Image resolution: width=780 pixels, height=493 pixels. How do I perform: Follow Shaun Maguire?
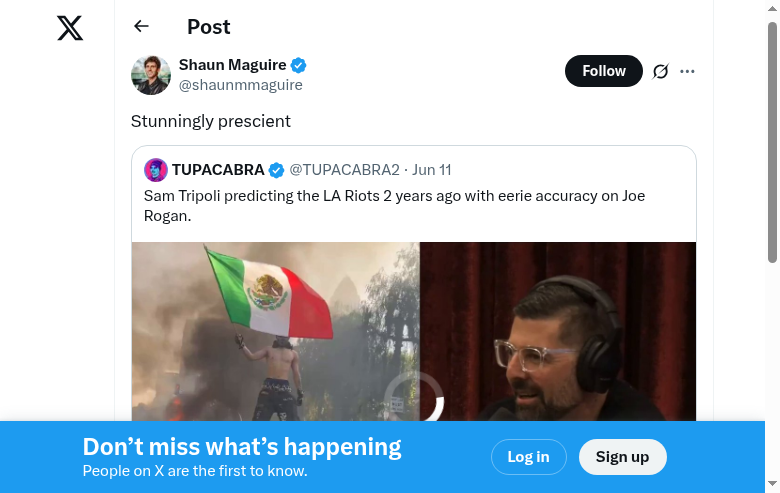point(603,71)
